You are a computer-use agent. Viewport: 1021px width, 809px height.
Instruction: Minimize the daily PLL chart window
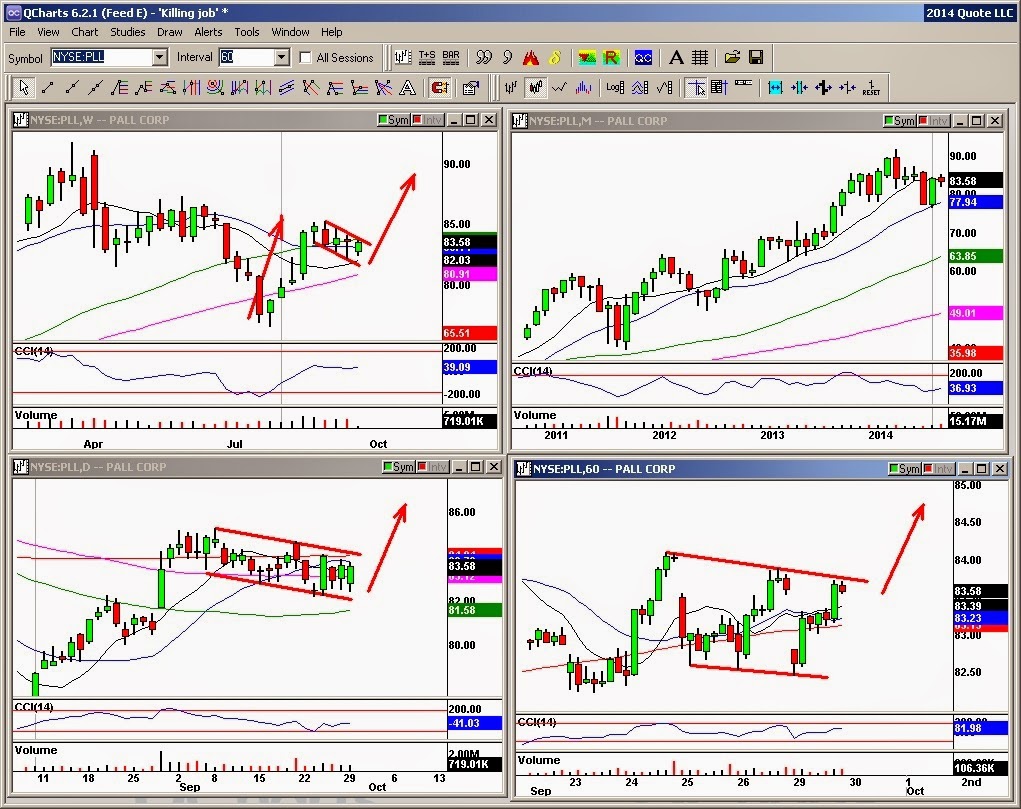click(459, 466)
